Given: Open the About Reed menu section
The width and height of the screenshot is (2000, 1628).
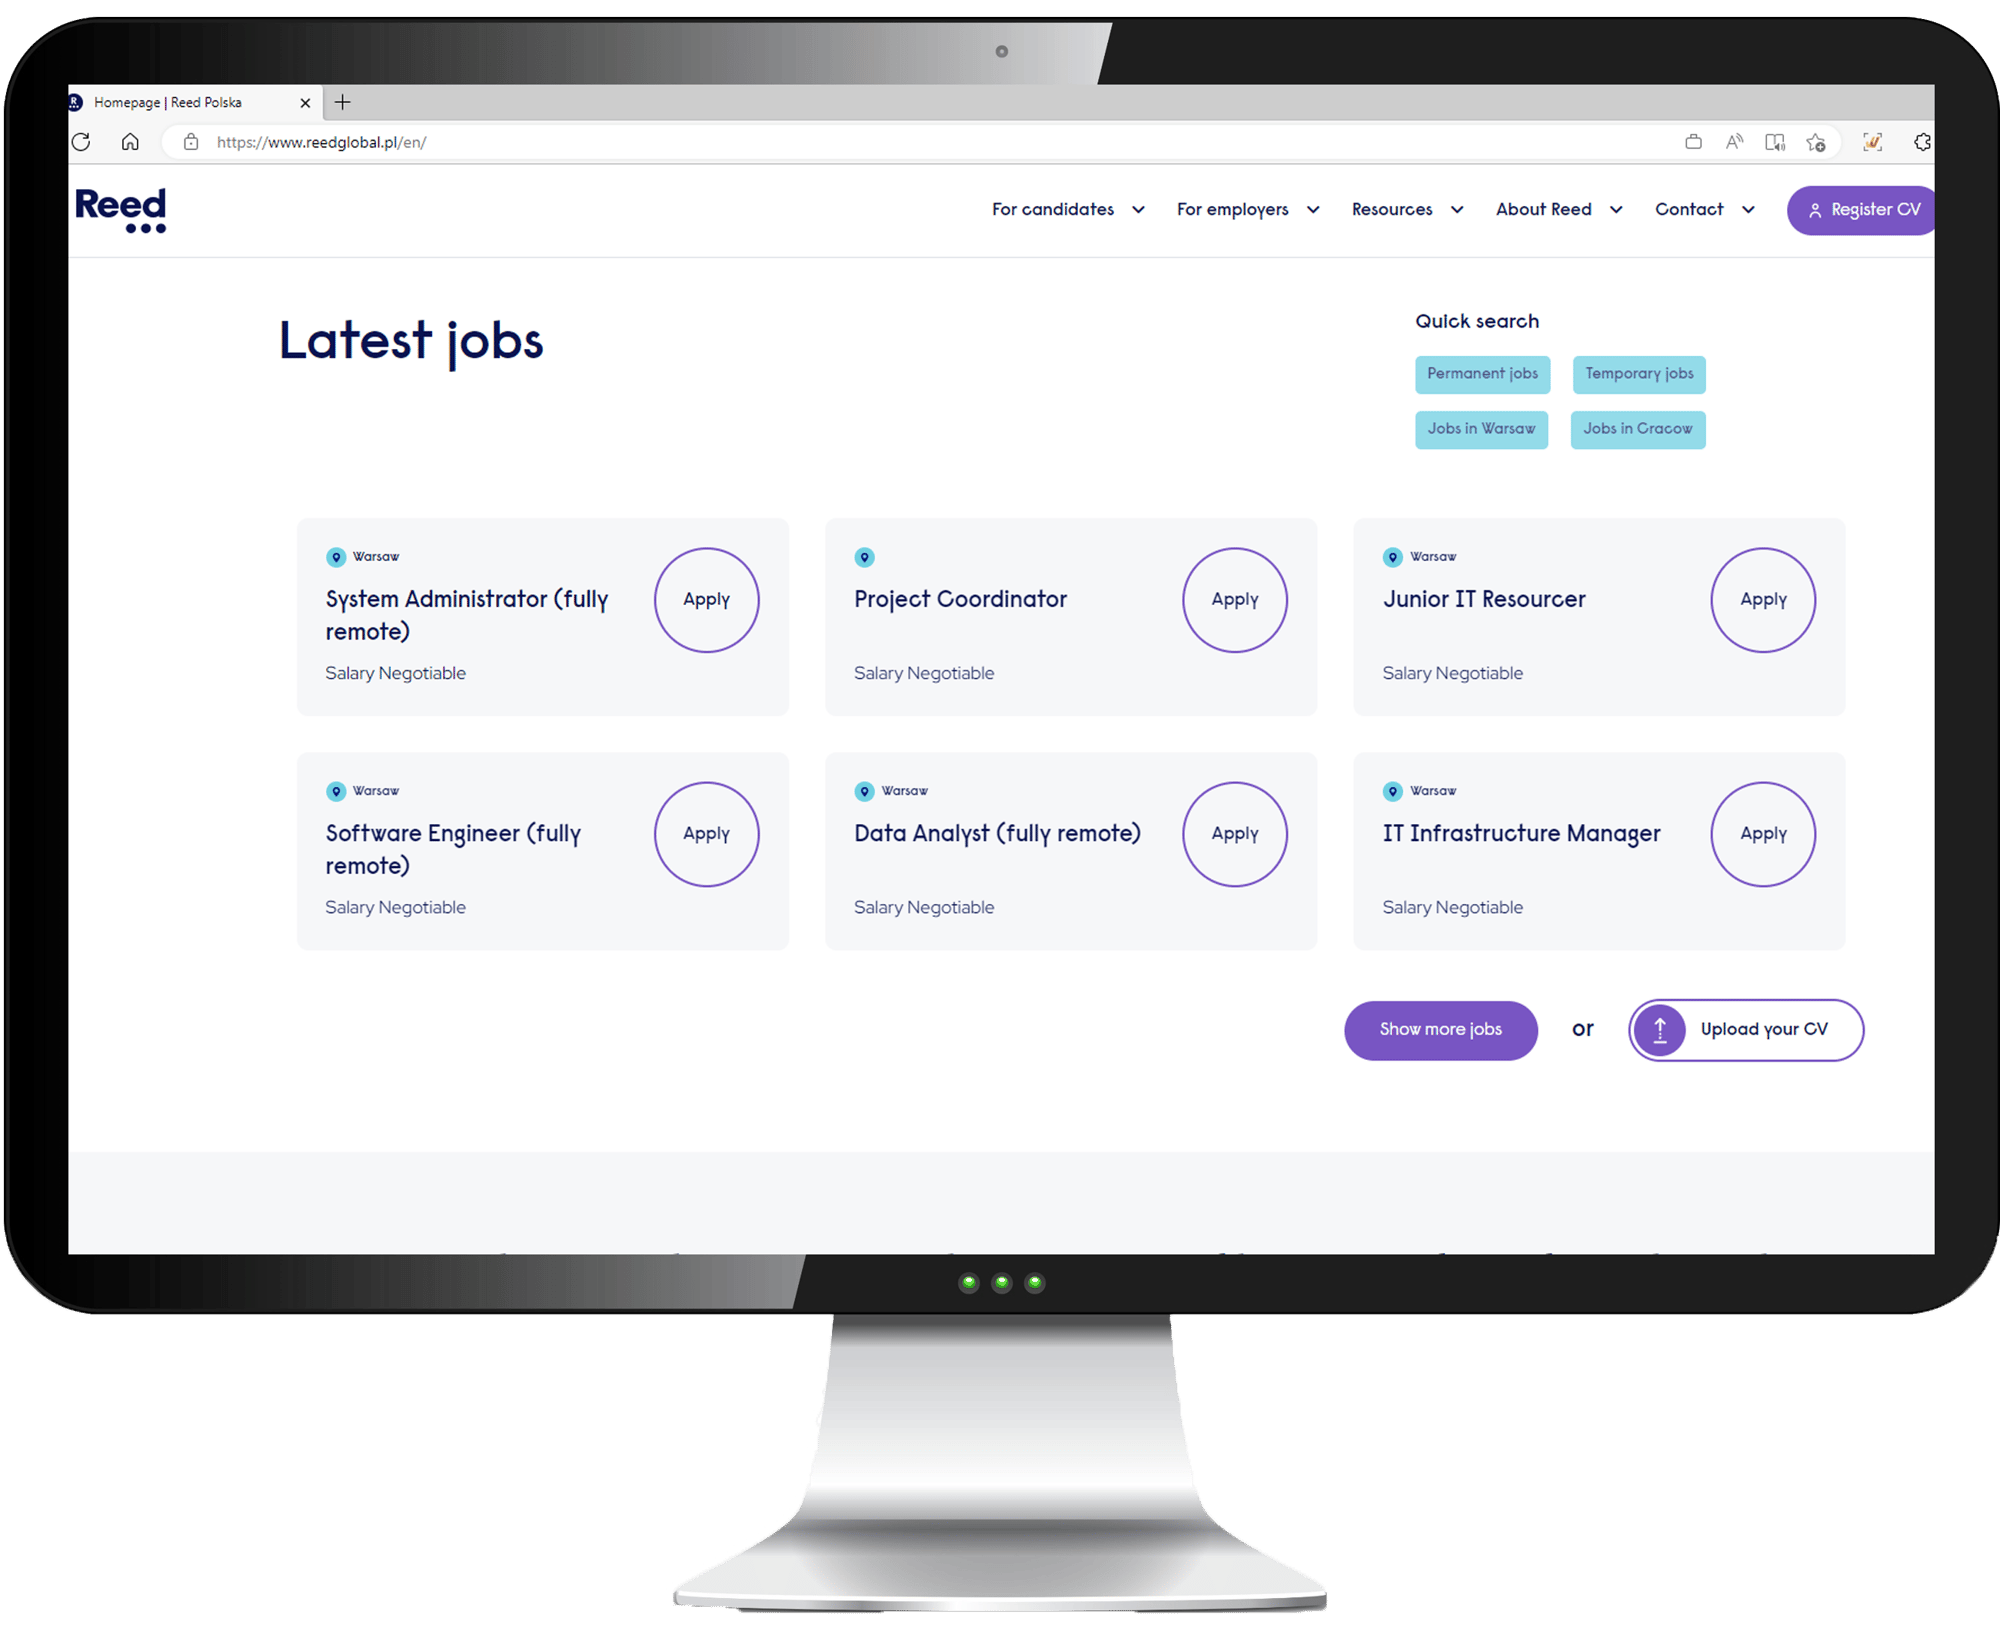Looking at the screenshot, I should coord(1553,208).
